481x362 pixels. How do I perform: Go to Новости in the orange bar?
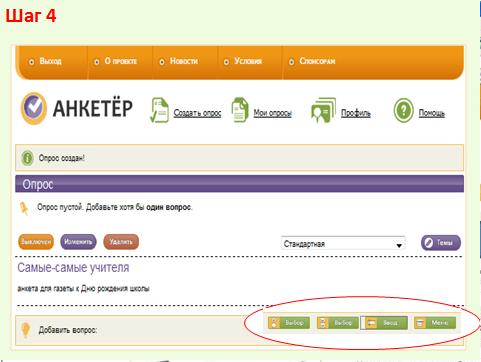point(183,61)
